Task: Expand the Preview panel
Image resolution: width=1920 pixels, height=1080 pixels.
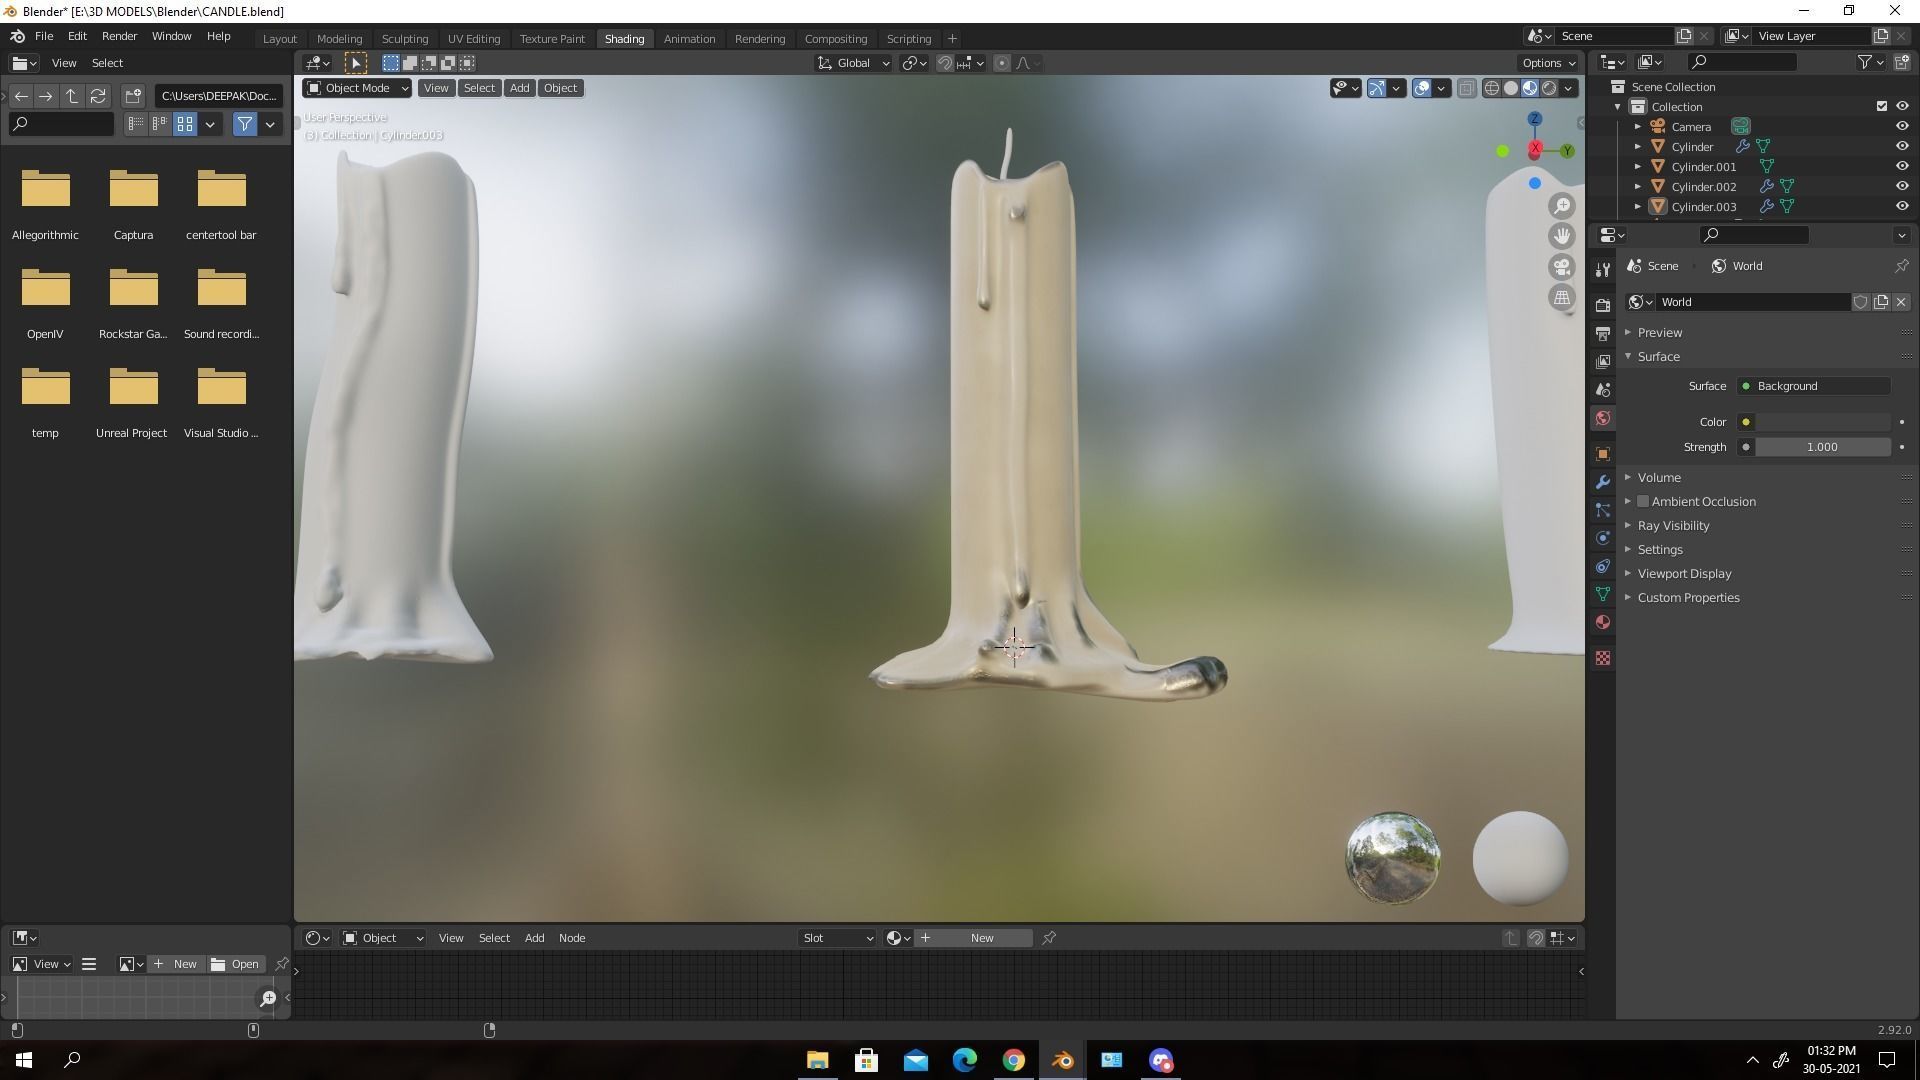Action: point(1660,333)
